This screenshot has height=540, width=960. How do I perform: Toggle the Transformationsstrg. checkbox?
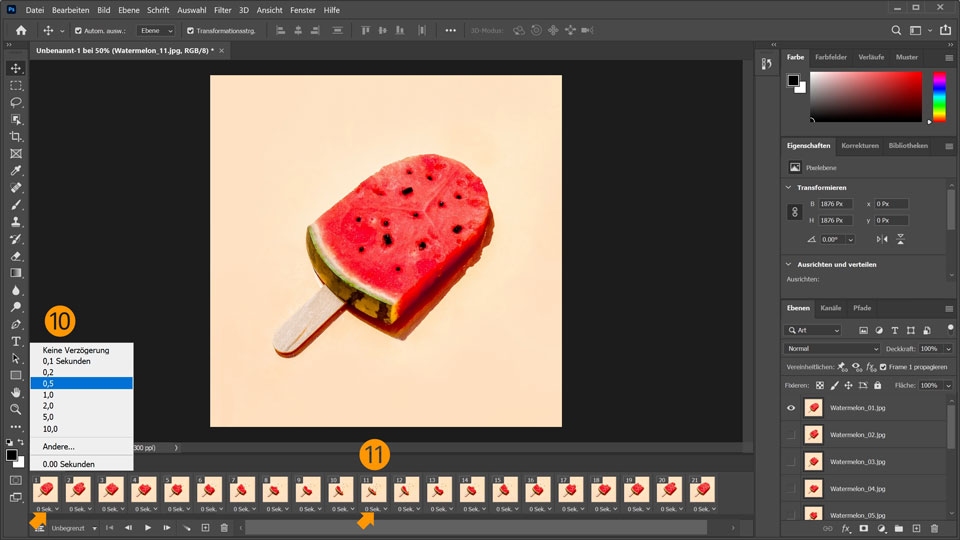pos(190,31)
